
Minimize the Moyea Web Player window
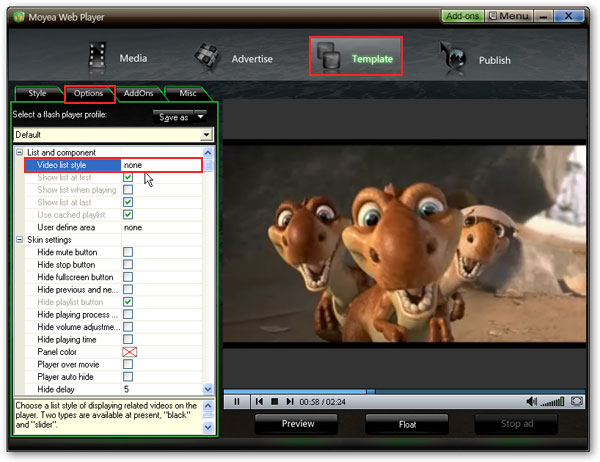tap(543, 16)
